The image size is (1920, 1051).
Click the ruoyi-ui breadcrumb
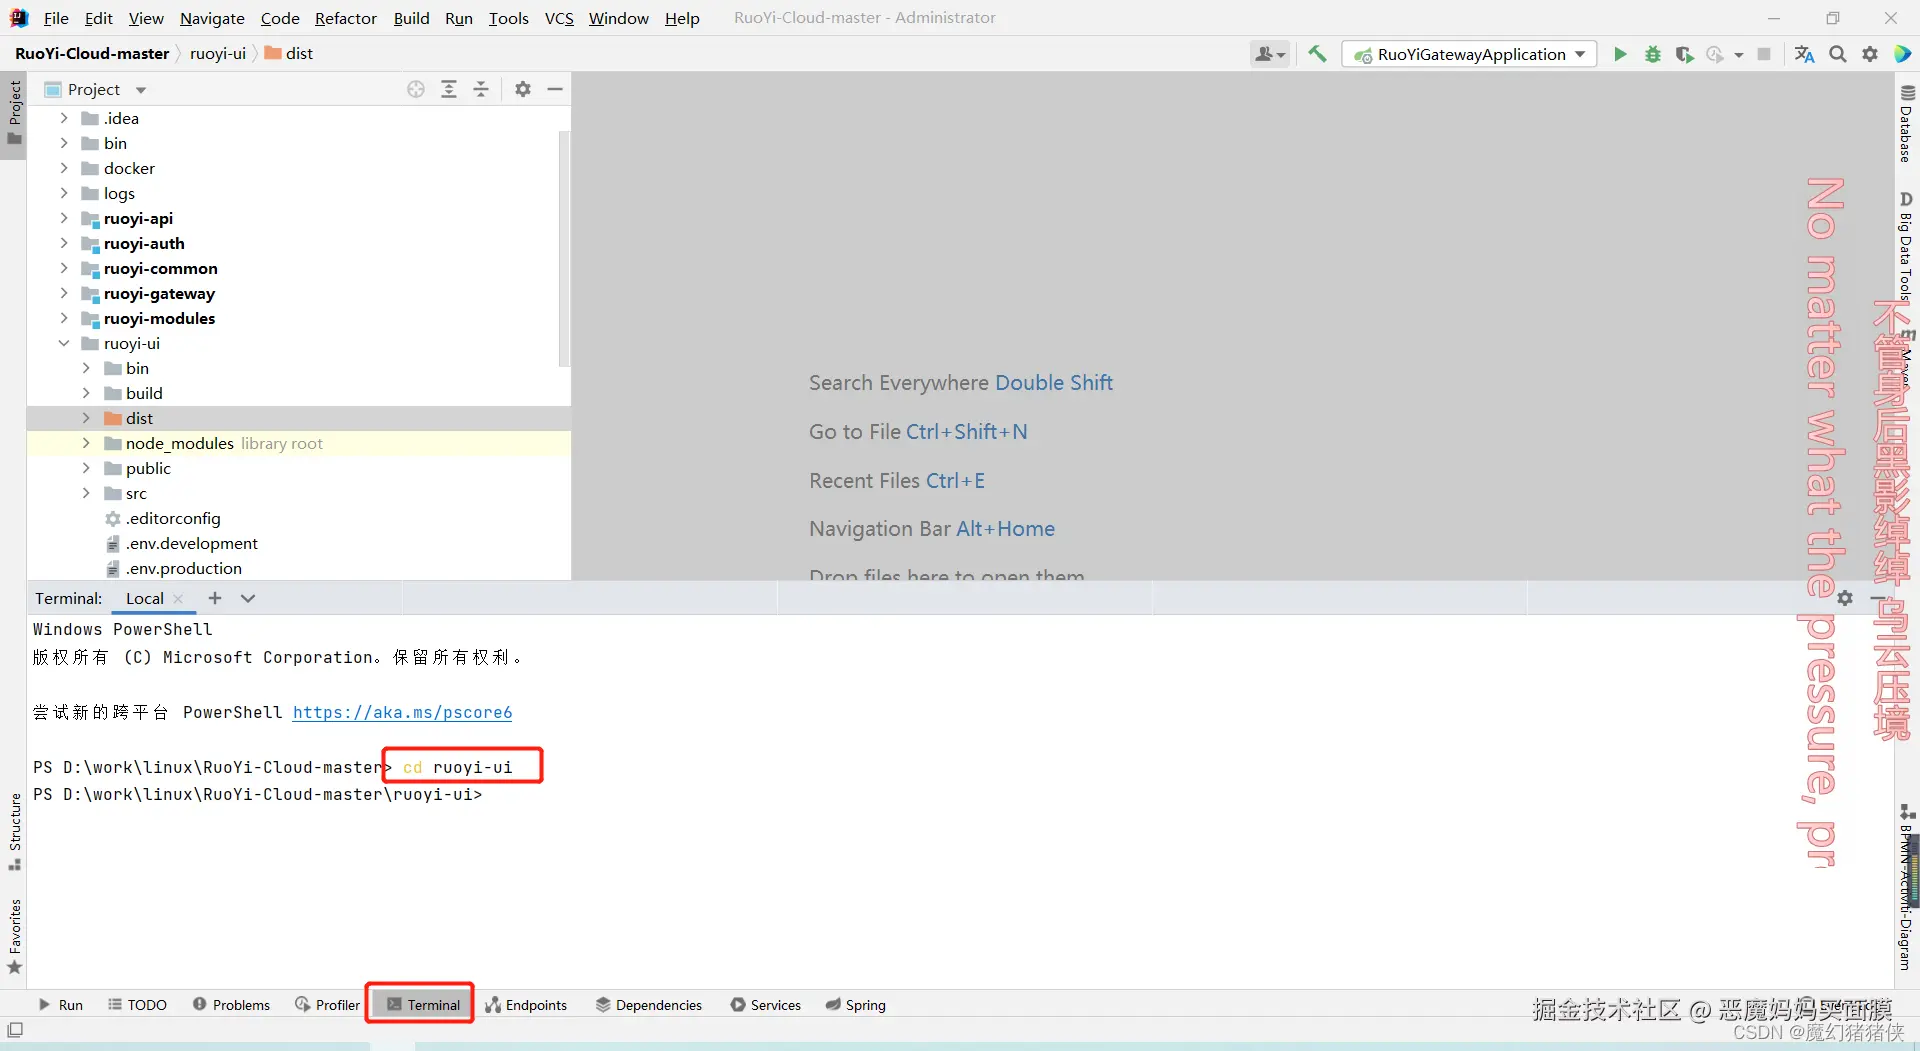click(218, 54)
